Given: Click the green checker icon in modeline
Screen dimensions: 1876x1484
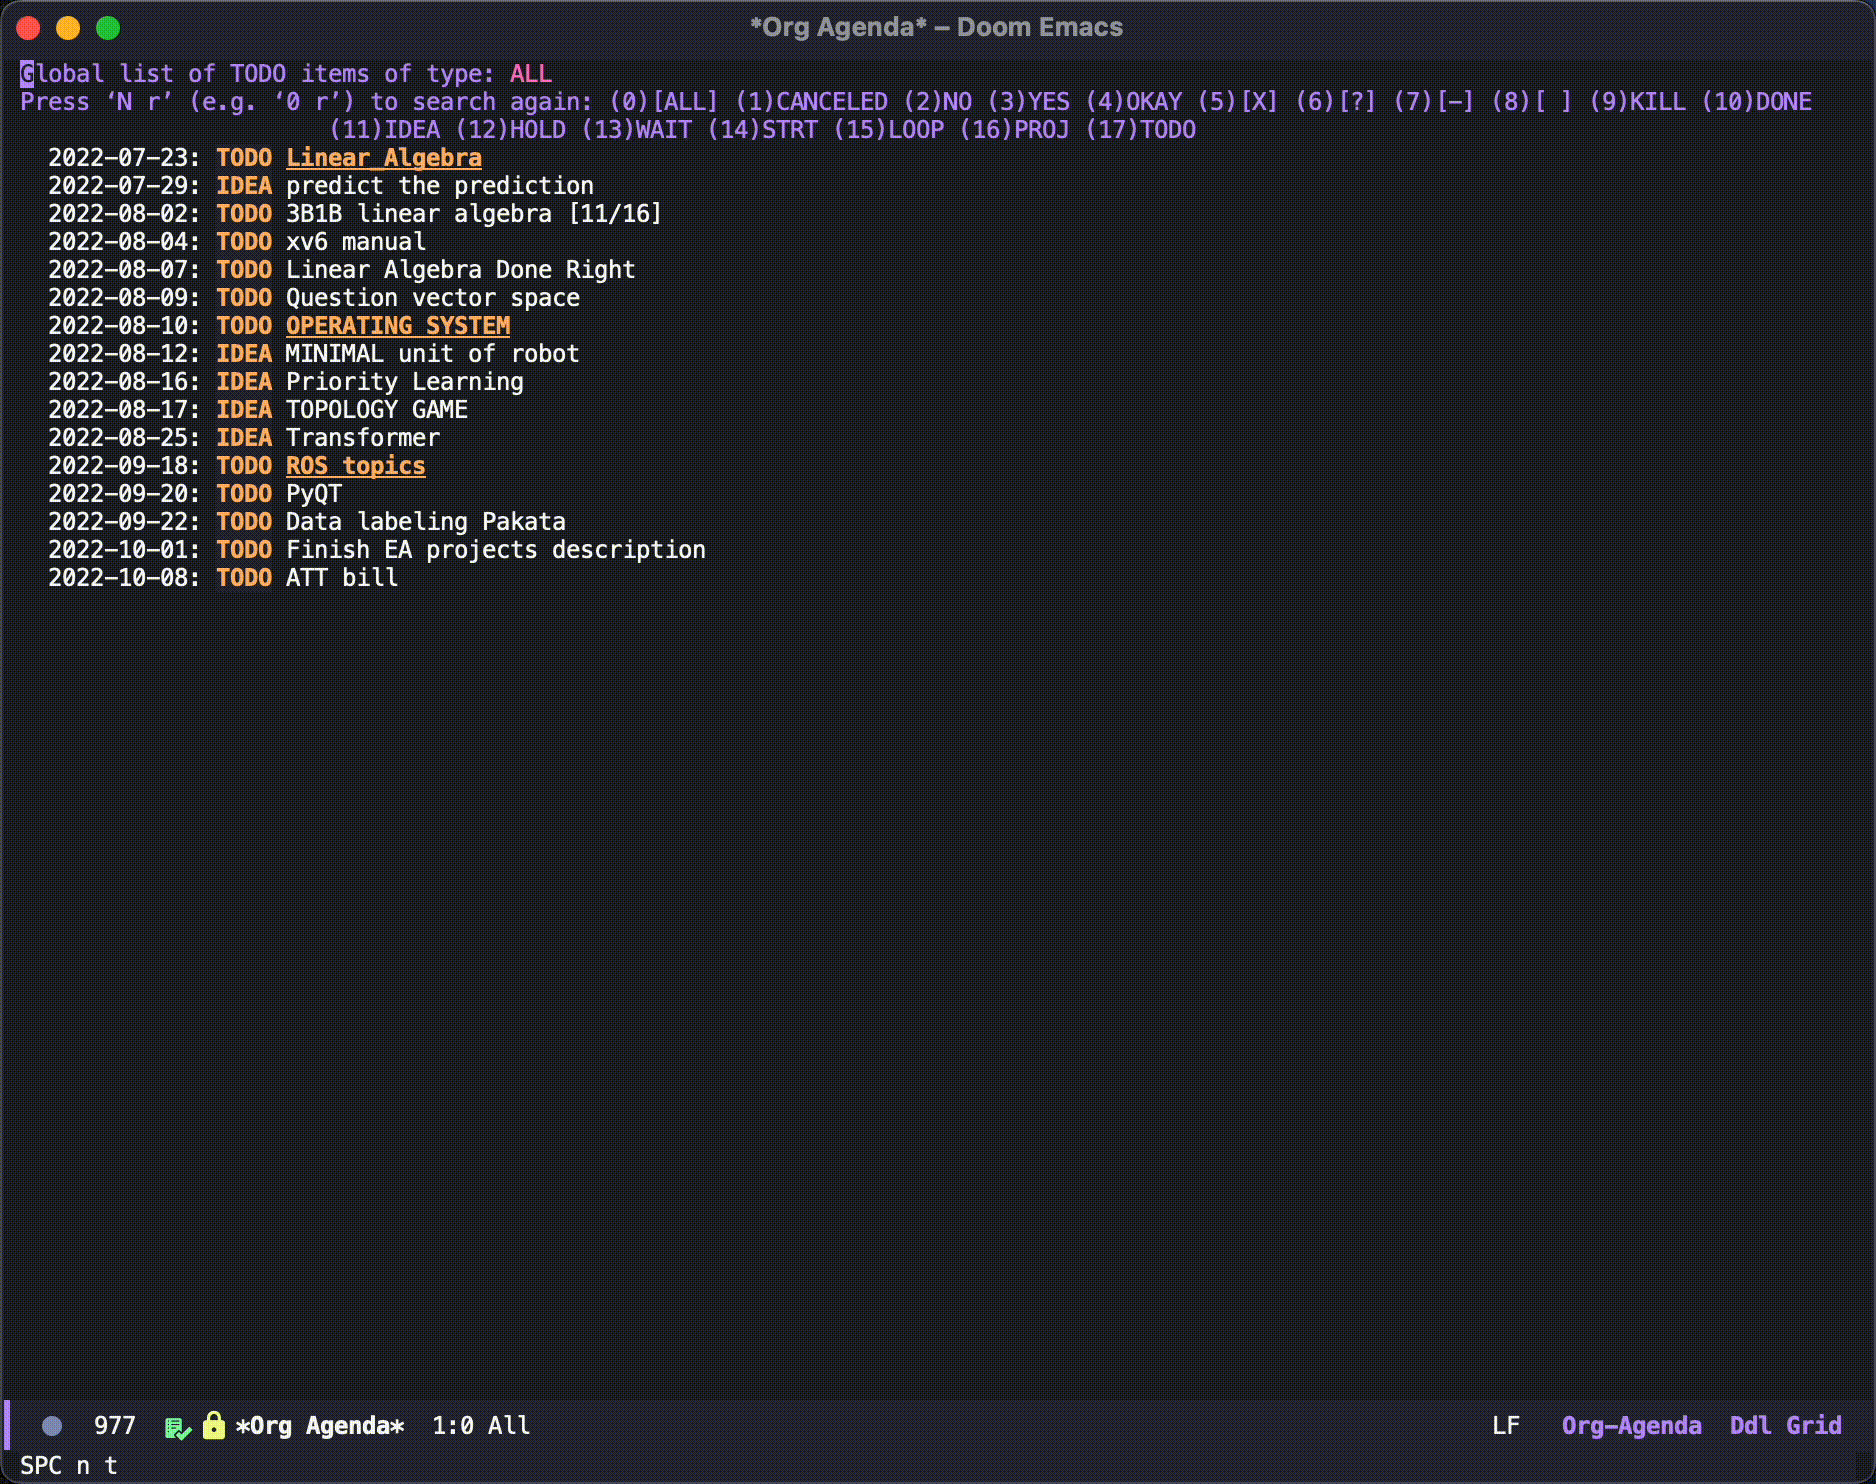Looking at the screenshot, I should click(x=177, y=1427).
